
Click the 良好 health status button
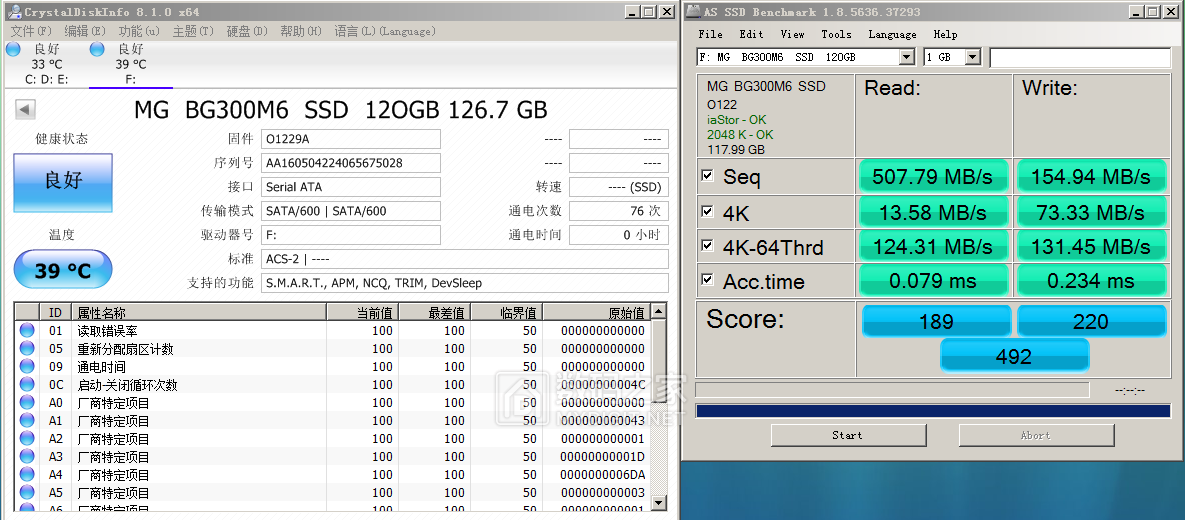(x=63, y=182)
